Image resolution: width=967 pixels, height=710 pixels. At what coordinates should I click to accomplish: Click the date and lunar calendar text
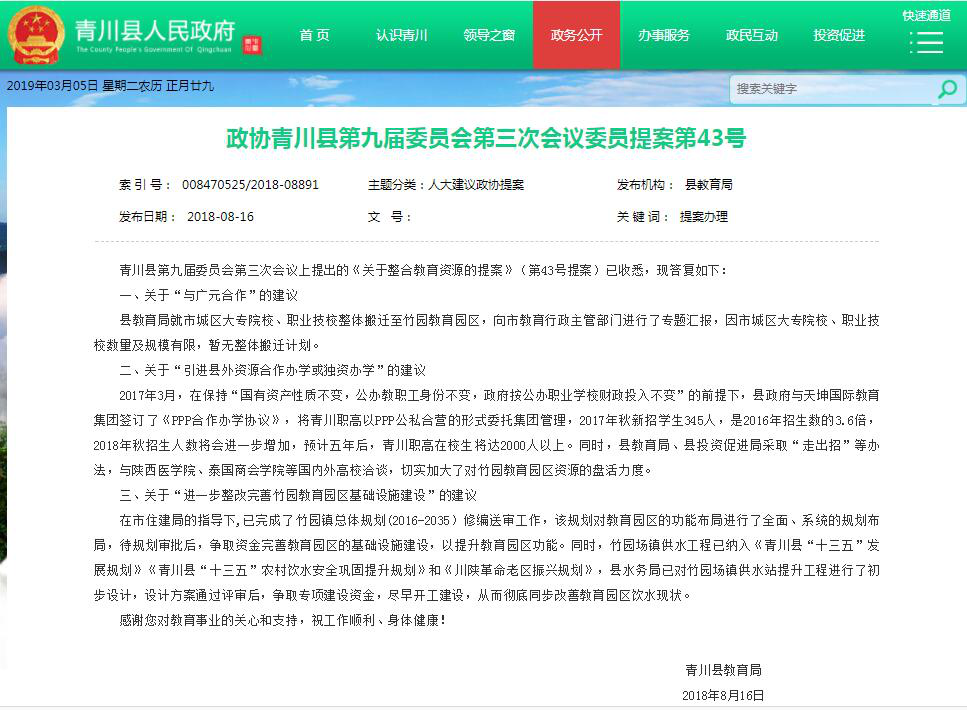(110, 86)
